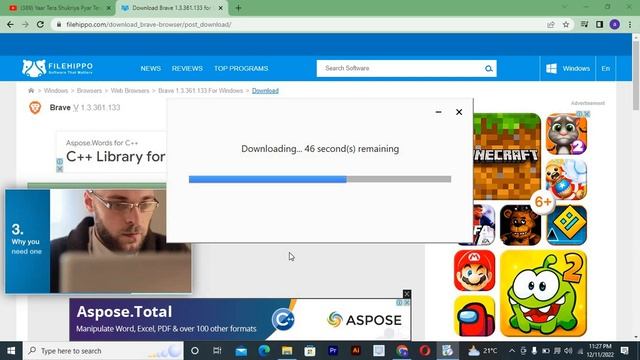Close the downloading dialog
640x360 pixels.
tap(459, 112)
